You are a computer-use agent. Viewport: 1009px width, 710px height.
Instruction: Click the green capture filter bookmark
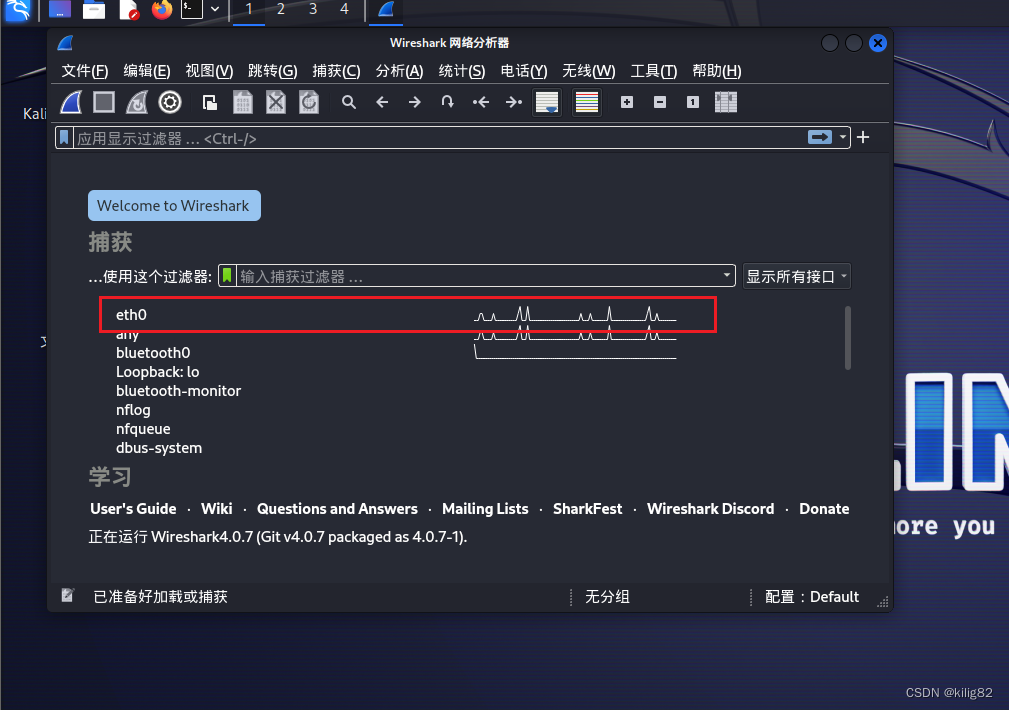pos(227,276)
